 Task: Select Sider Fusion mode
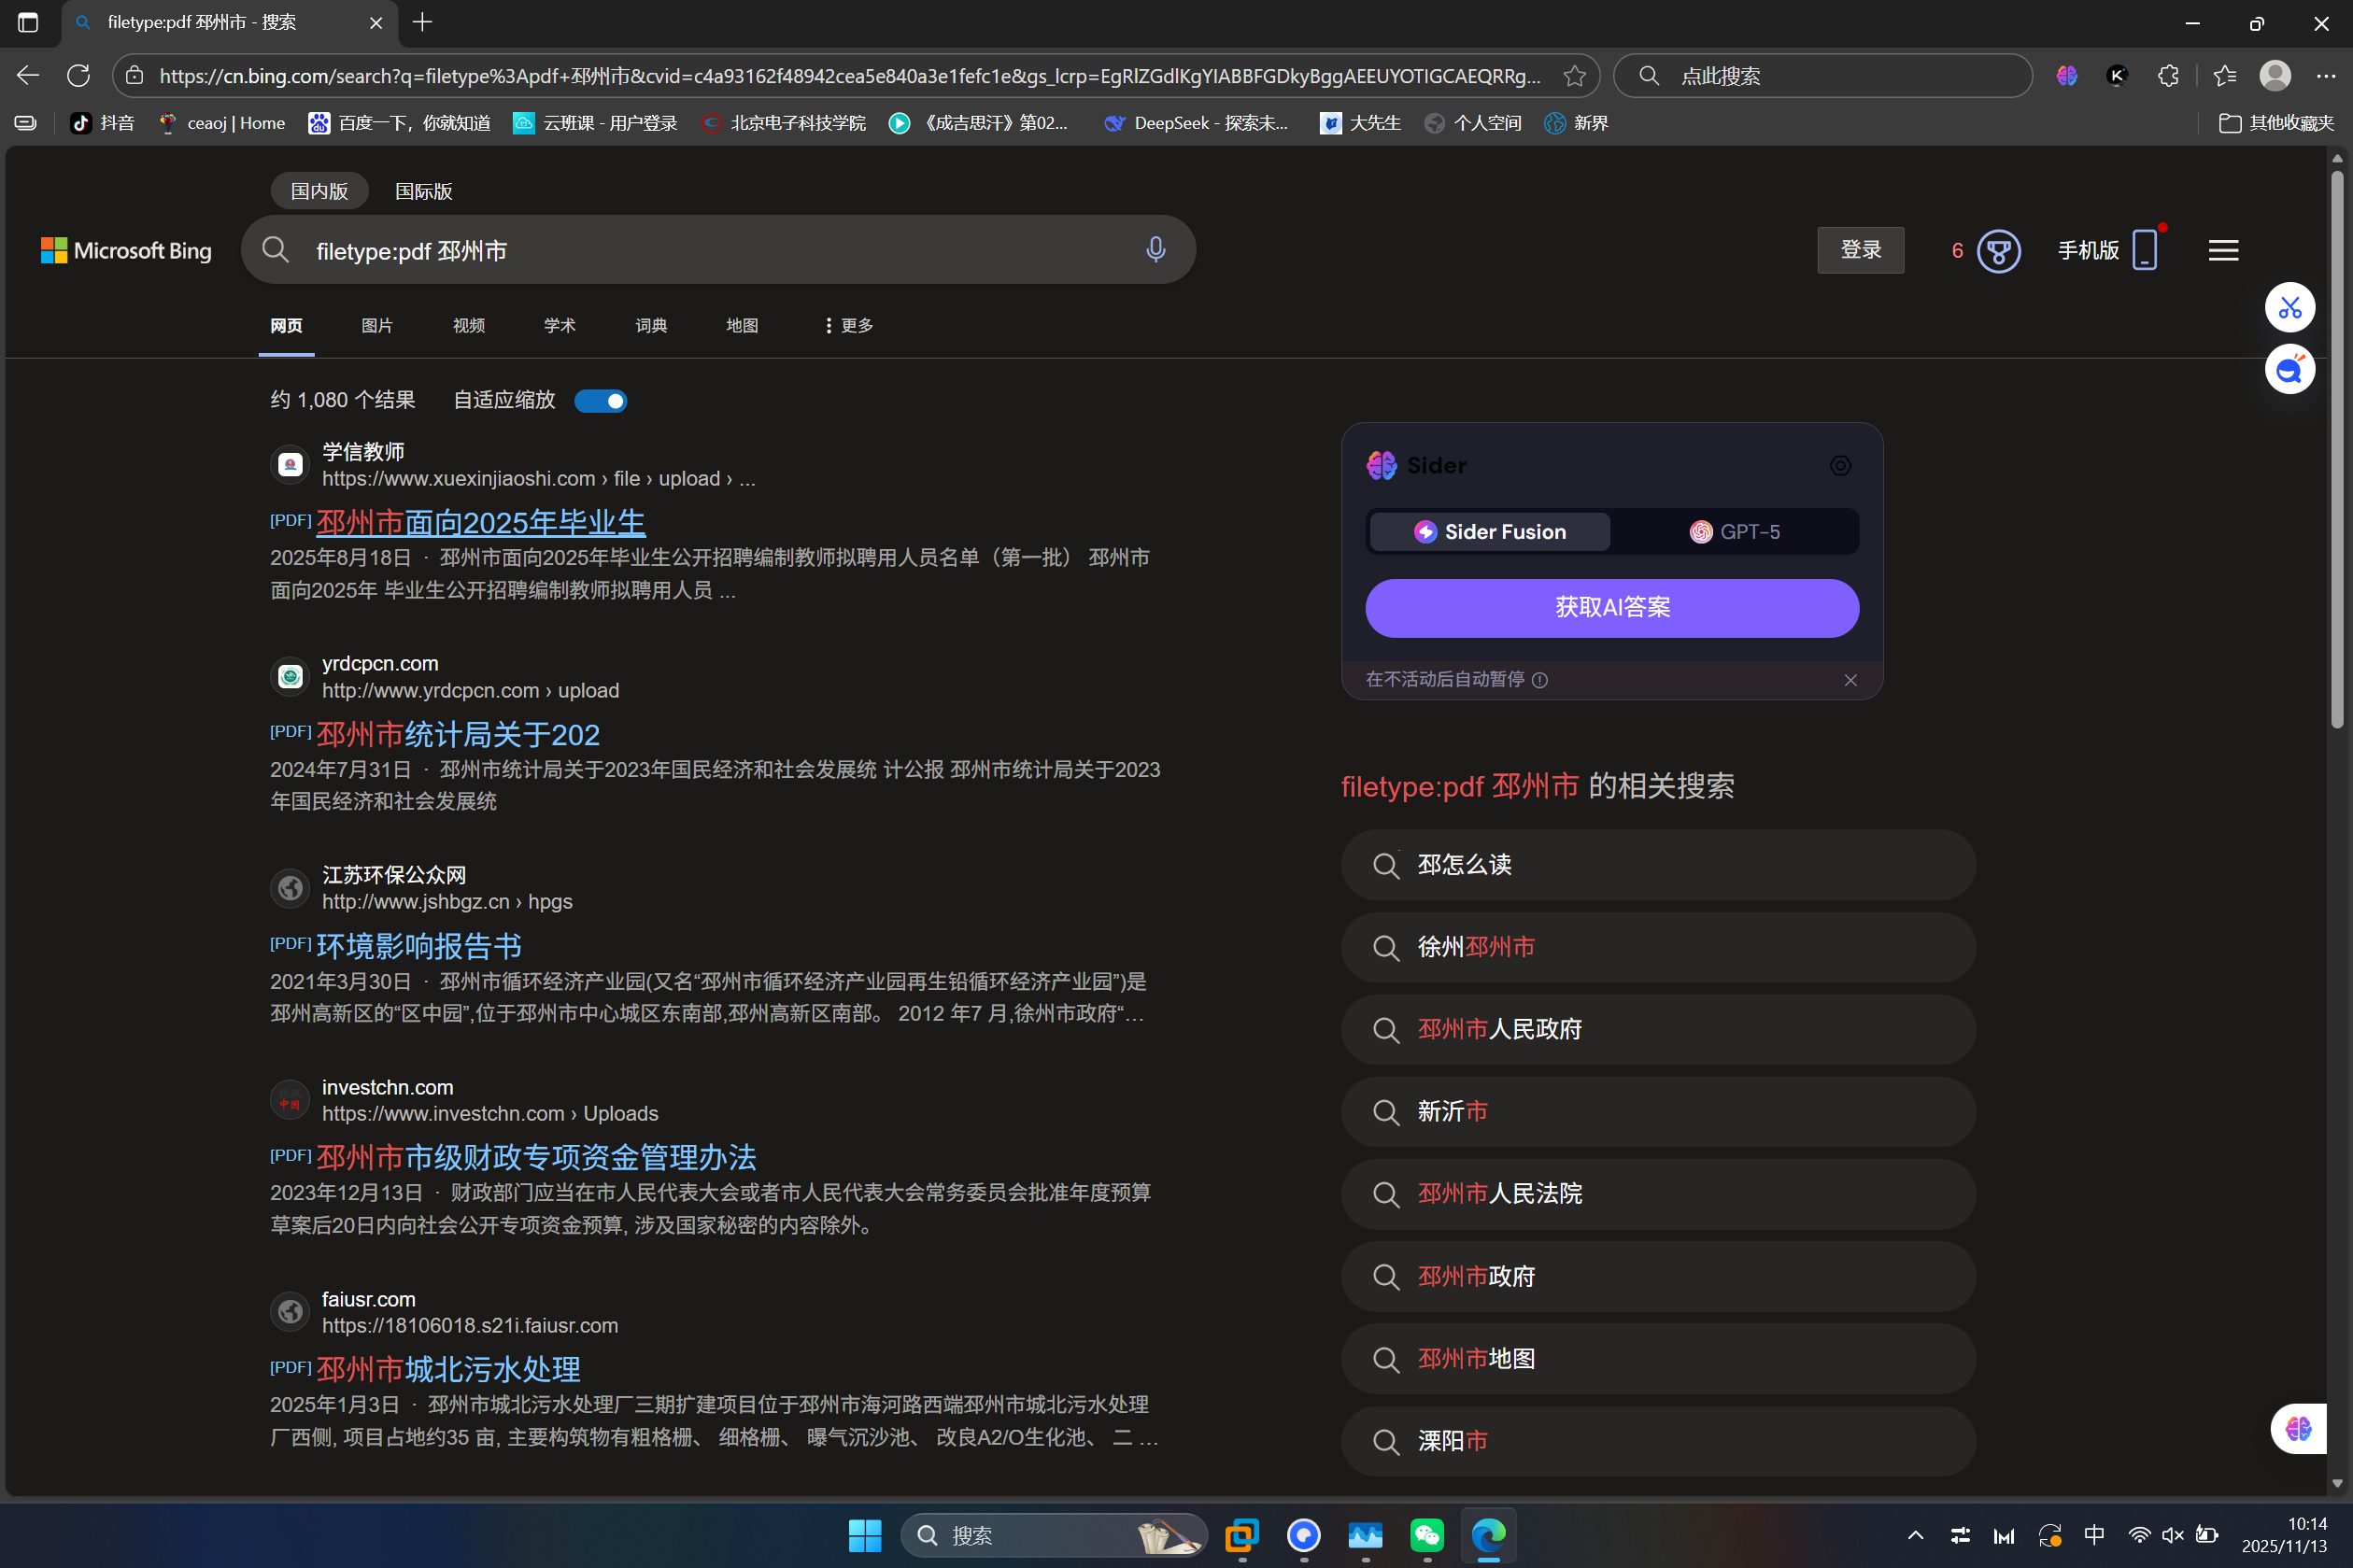(1487, 531)
